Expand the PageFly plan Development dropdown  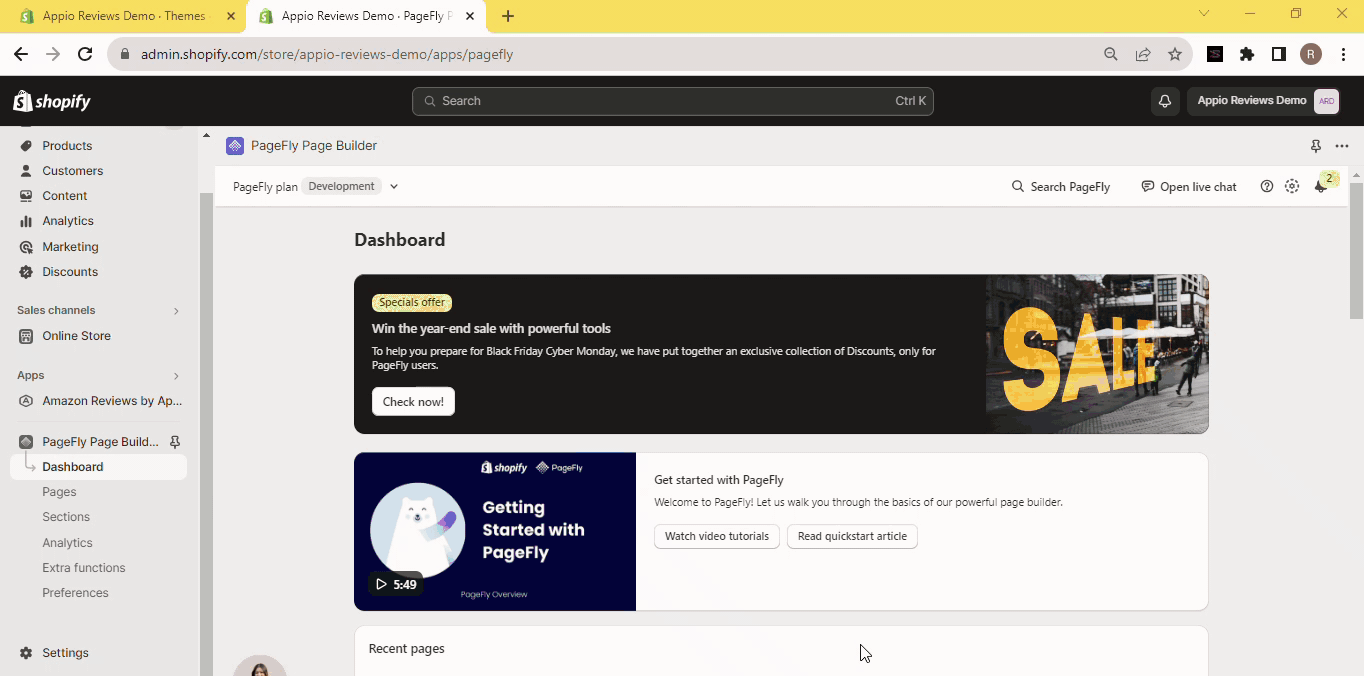(394, 186)
